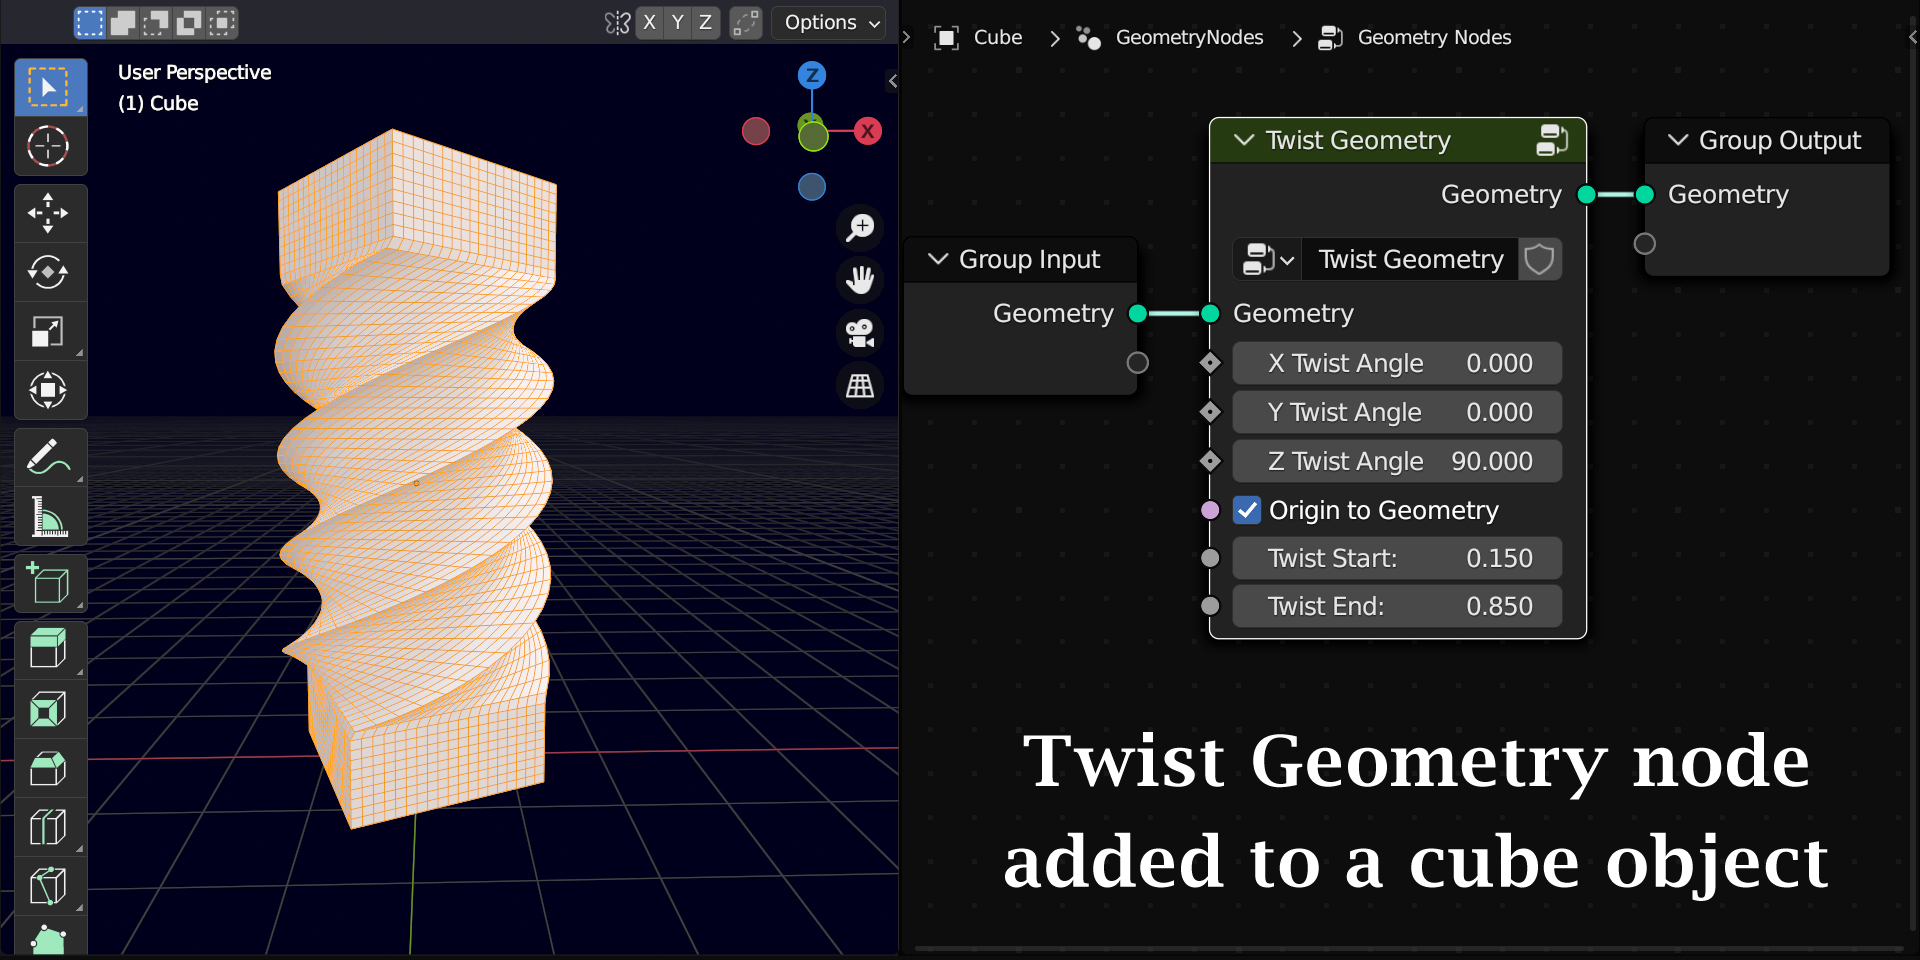Switch to orthographic grid view toggle
This screenshot has height=960, width=1920.
pyautogui.click(x=860, y=386)
